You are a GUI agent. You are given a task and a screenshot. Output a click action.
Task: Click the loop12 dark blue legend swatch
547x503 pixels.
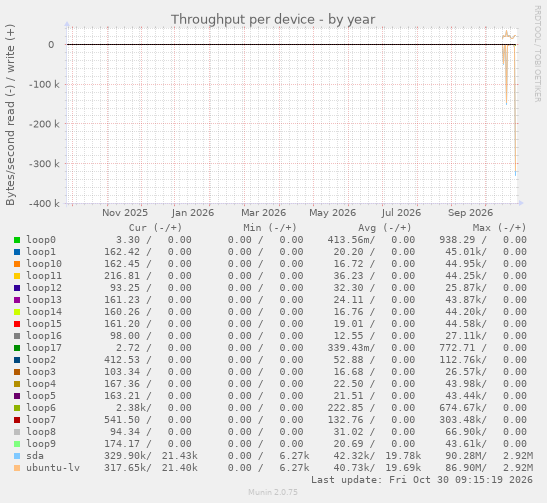[x=17, y=288]
